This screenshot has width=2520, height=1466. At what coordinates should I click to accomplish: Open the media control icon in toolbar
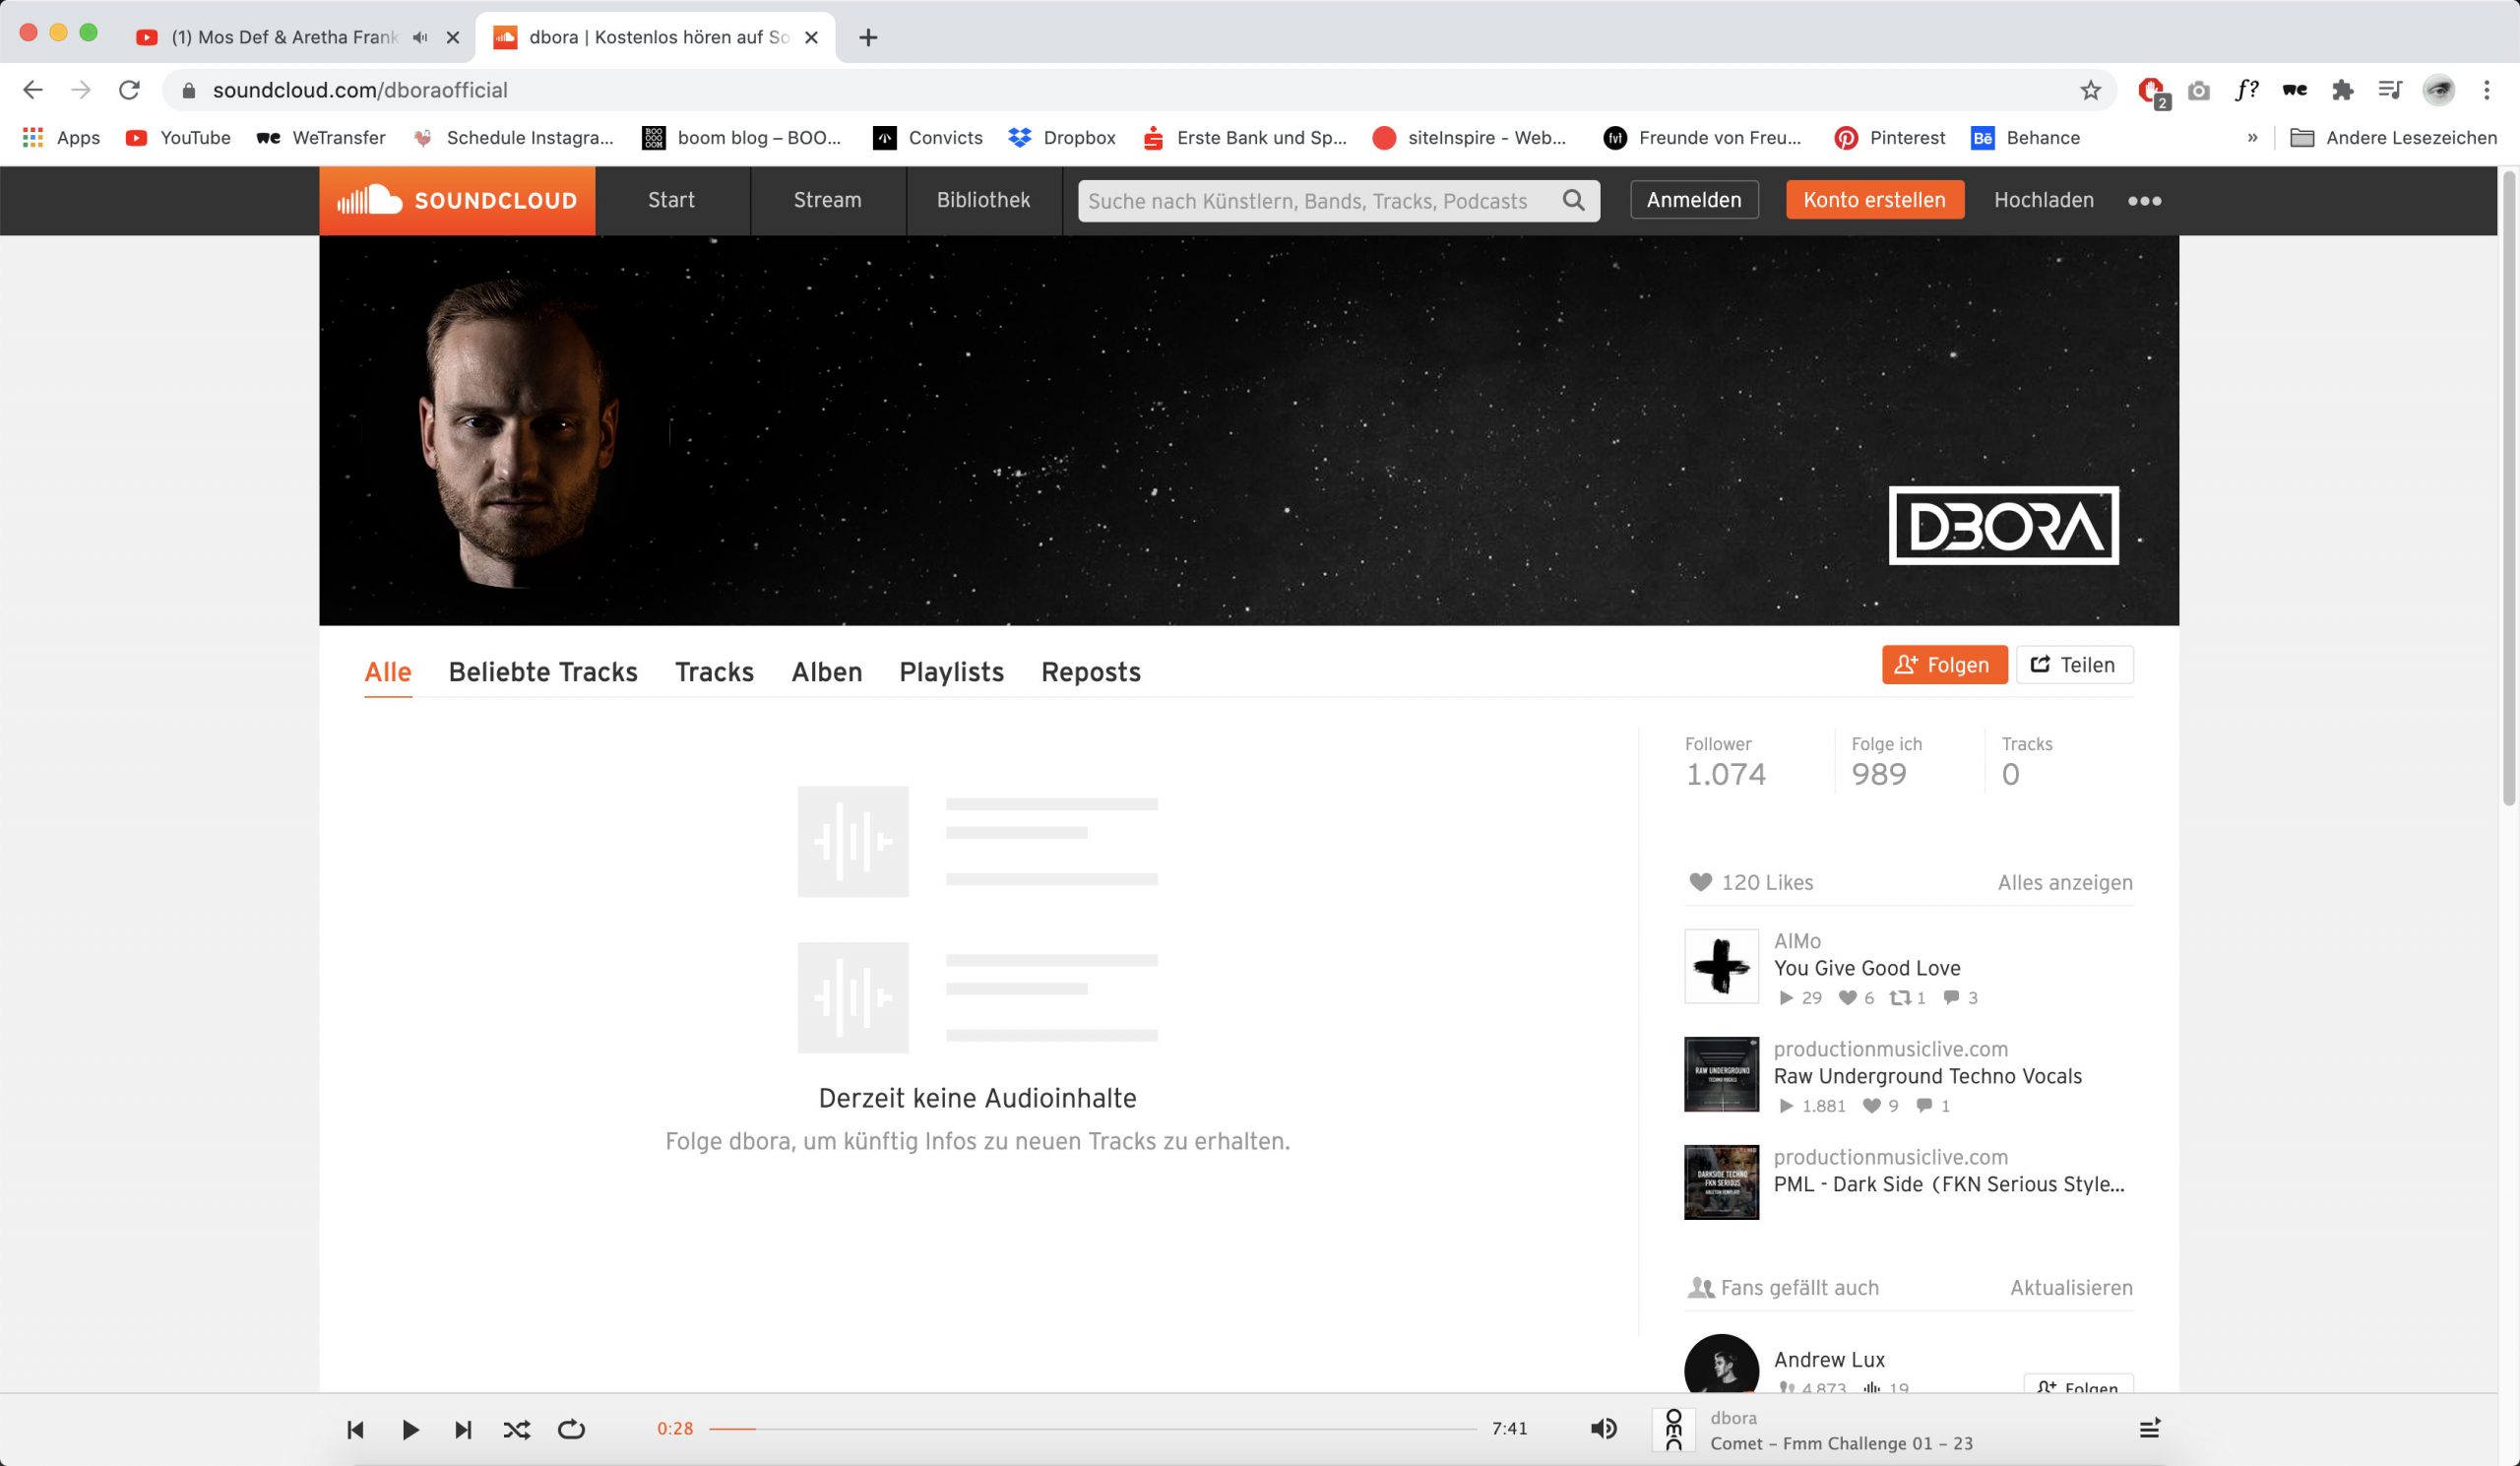(x=2390, y=90)
